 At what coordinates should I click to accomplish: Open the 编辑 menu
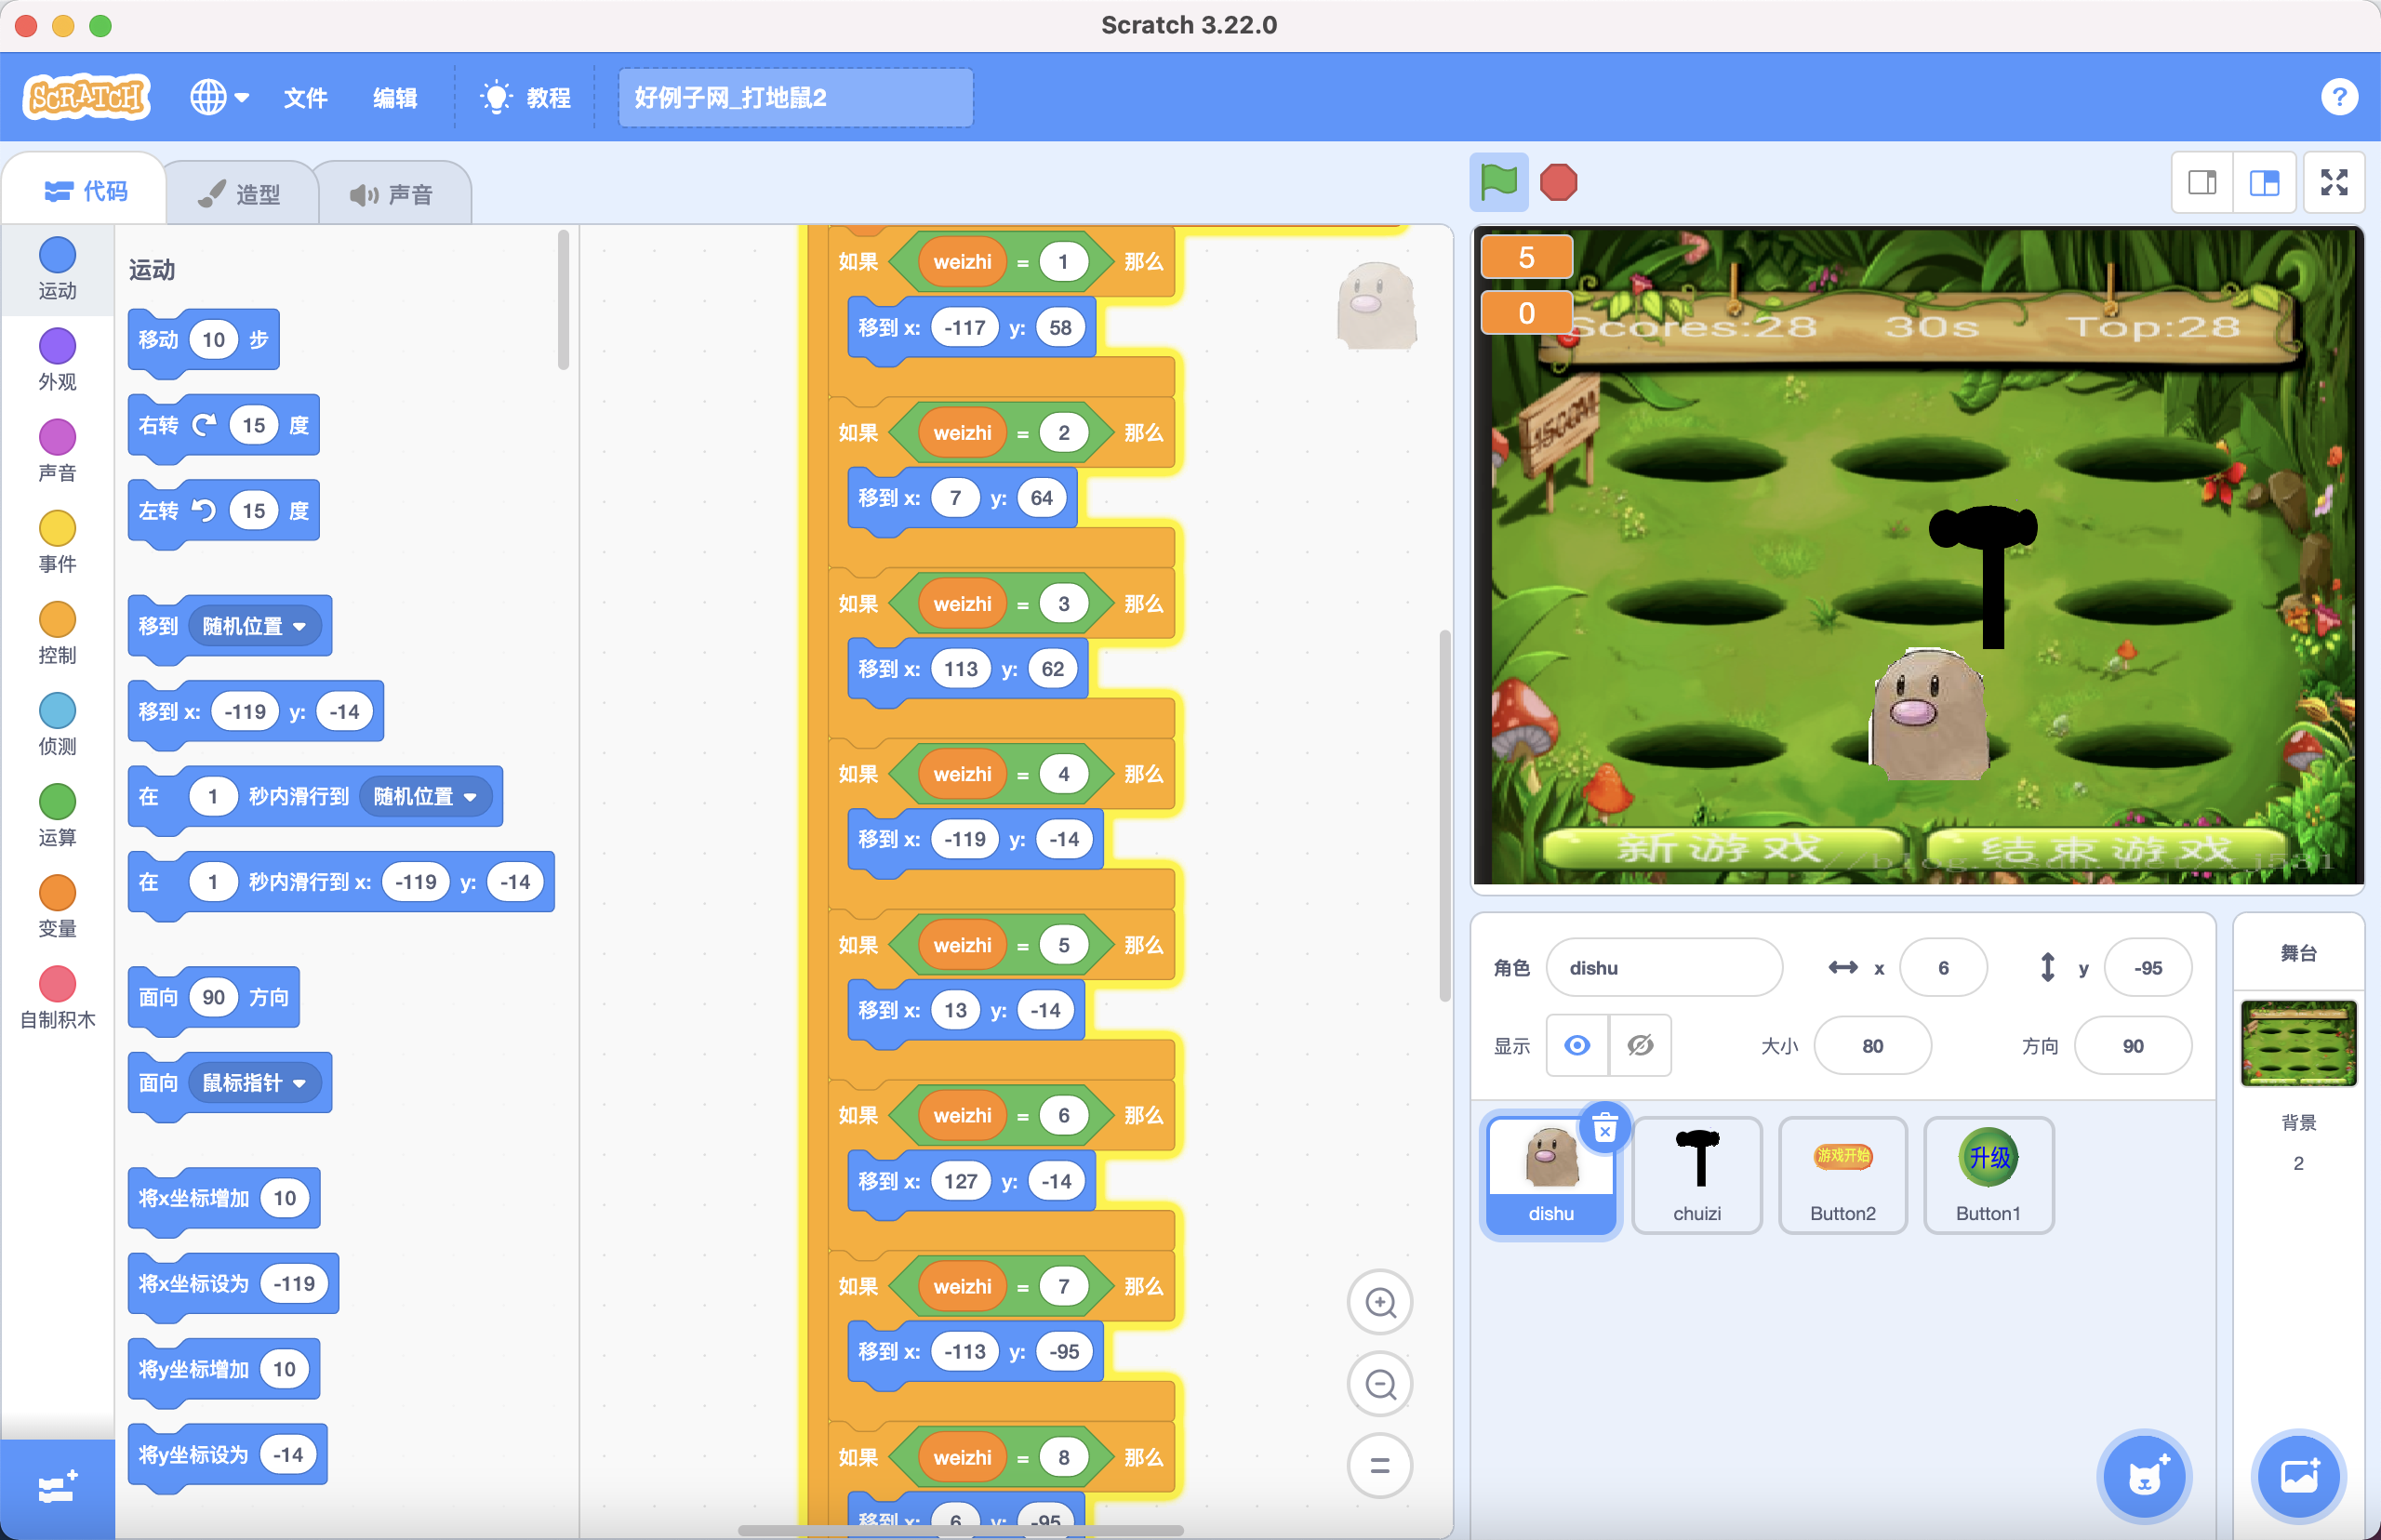[x=395, y=97]
